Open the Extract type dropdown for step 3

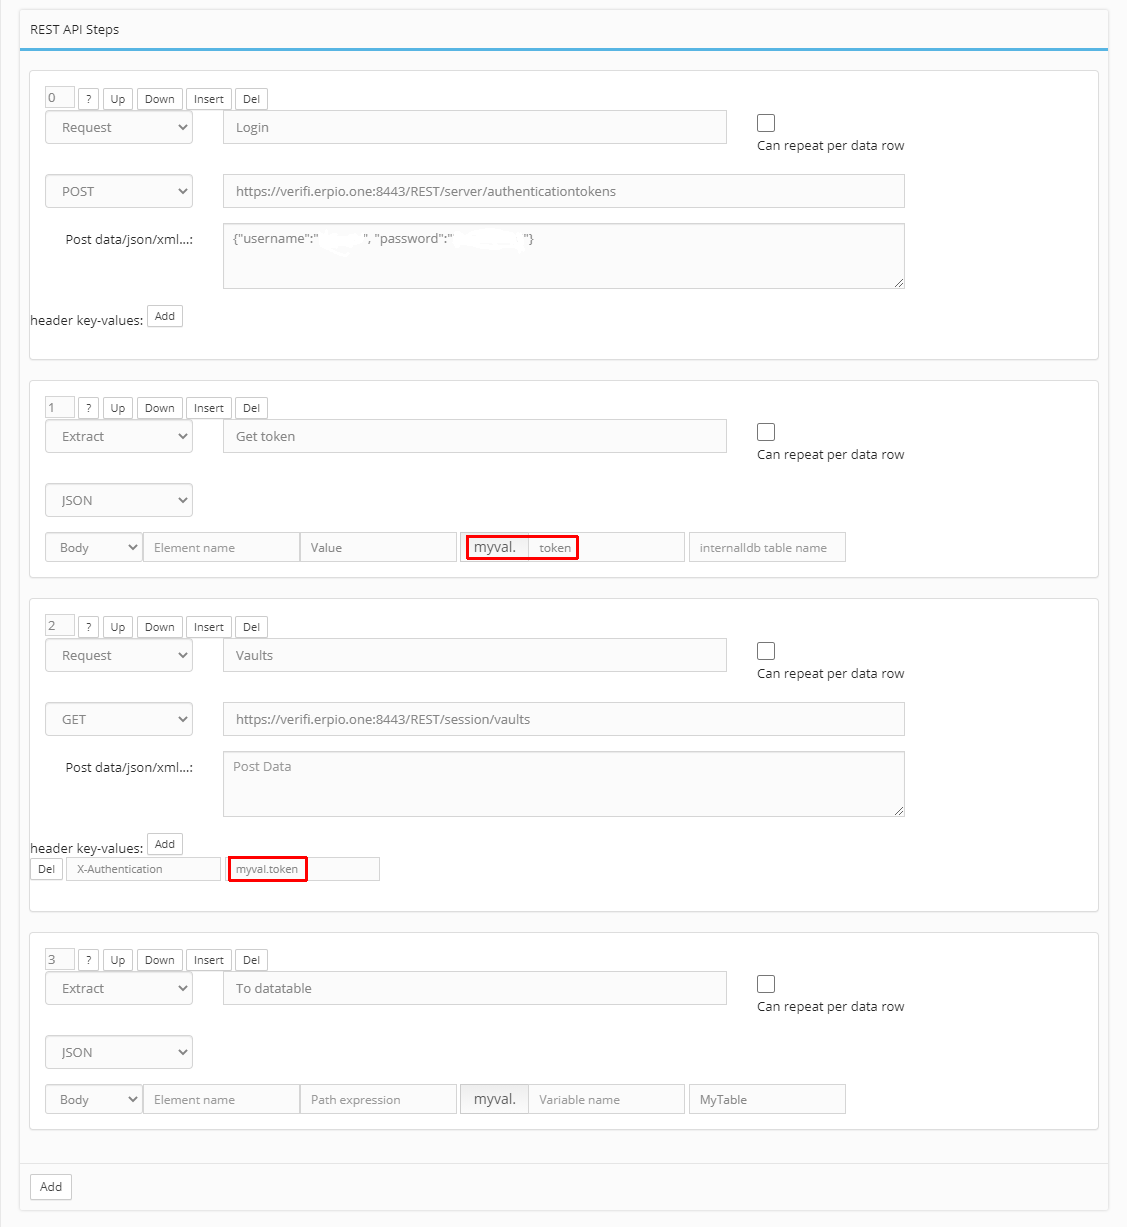pyautogui.click(x=119, y=988)
